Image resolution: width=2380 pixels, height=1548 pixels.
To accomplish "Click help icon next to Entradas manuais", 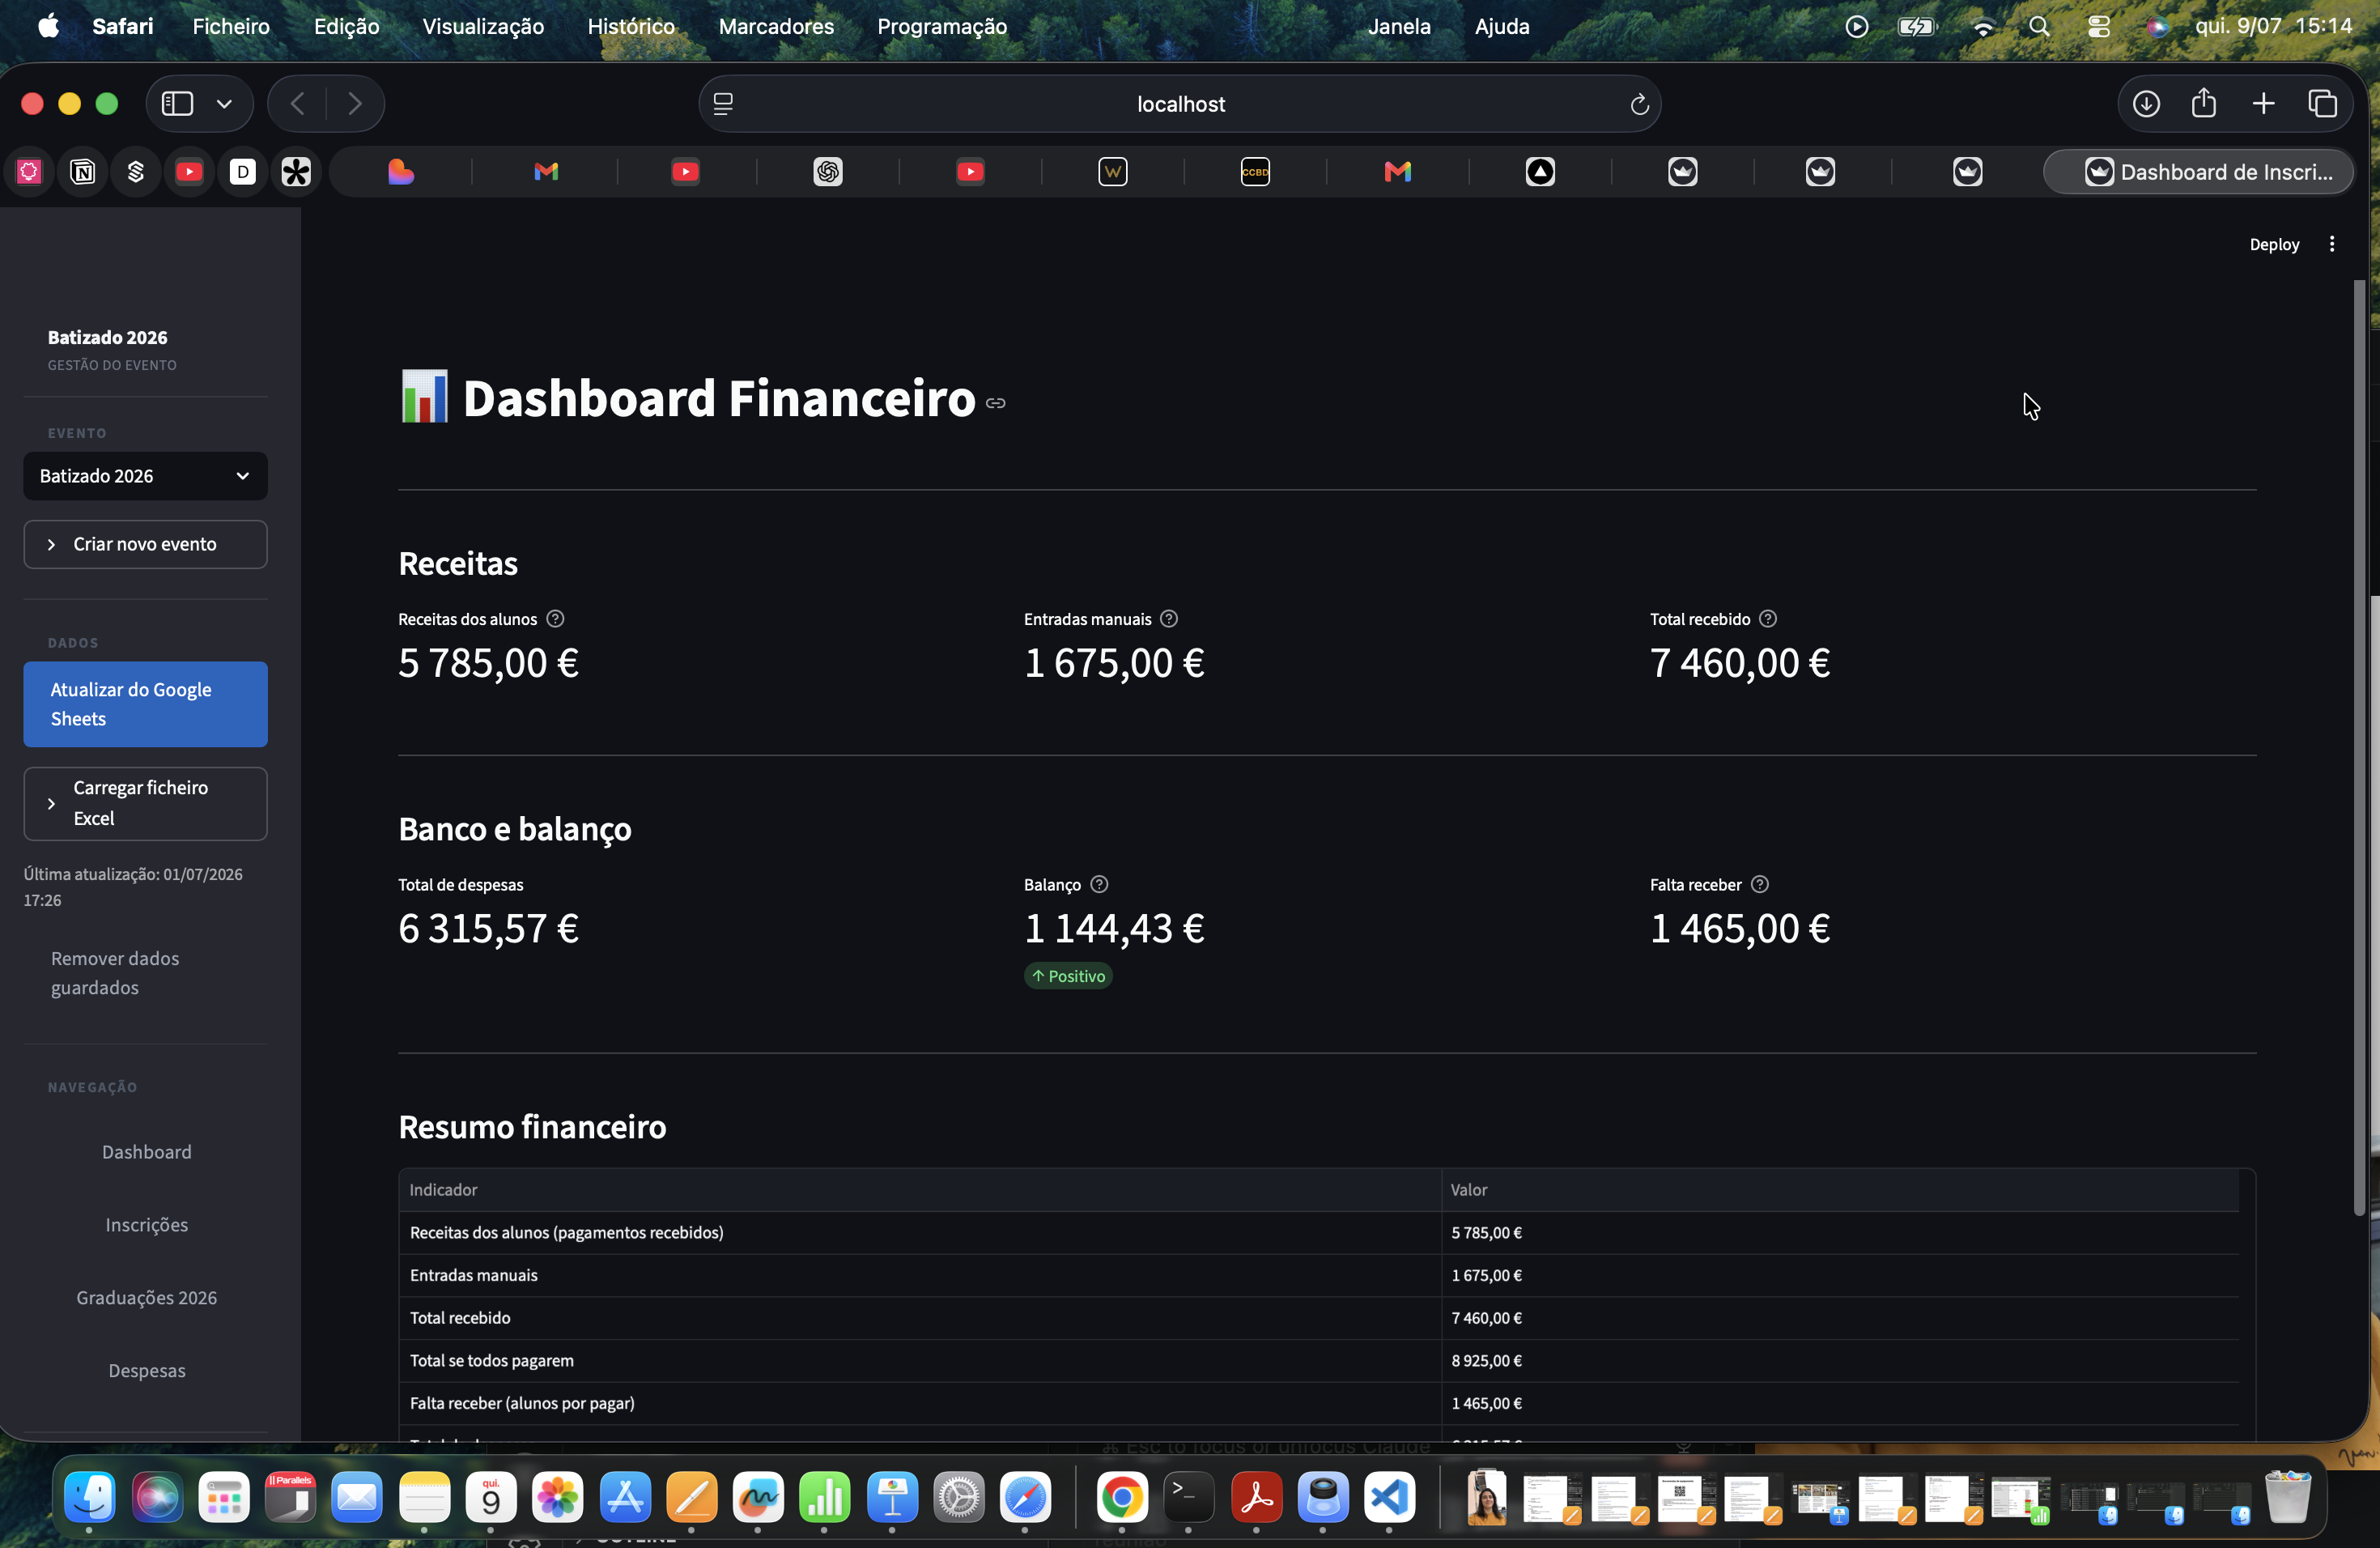I will 1168,619.
